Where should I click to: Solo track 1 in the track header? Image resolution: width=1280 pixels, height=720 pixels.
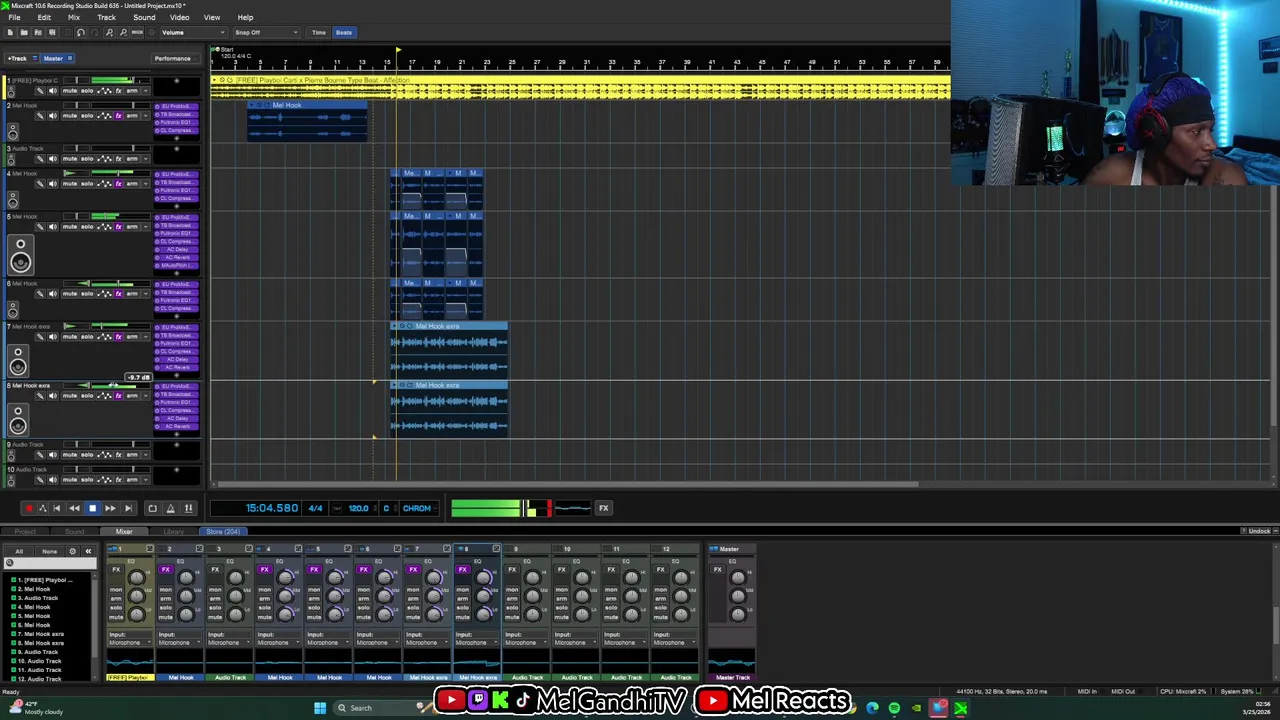87,91
